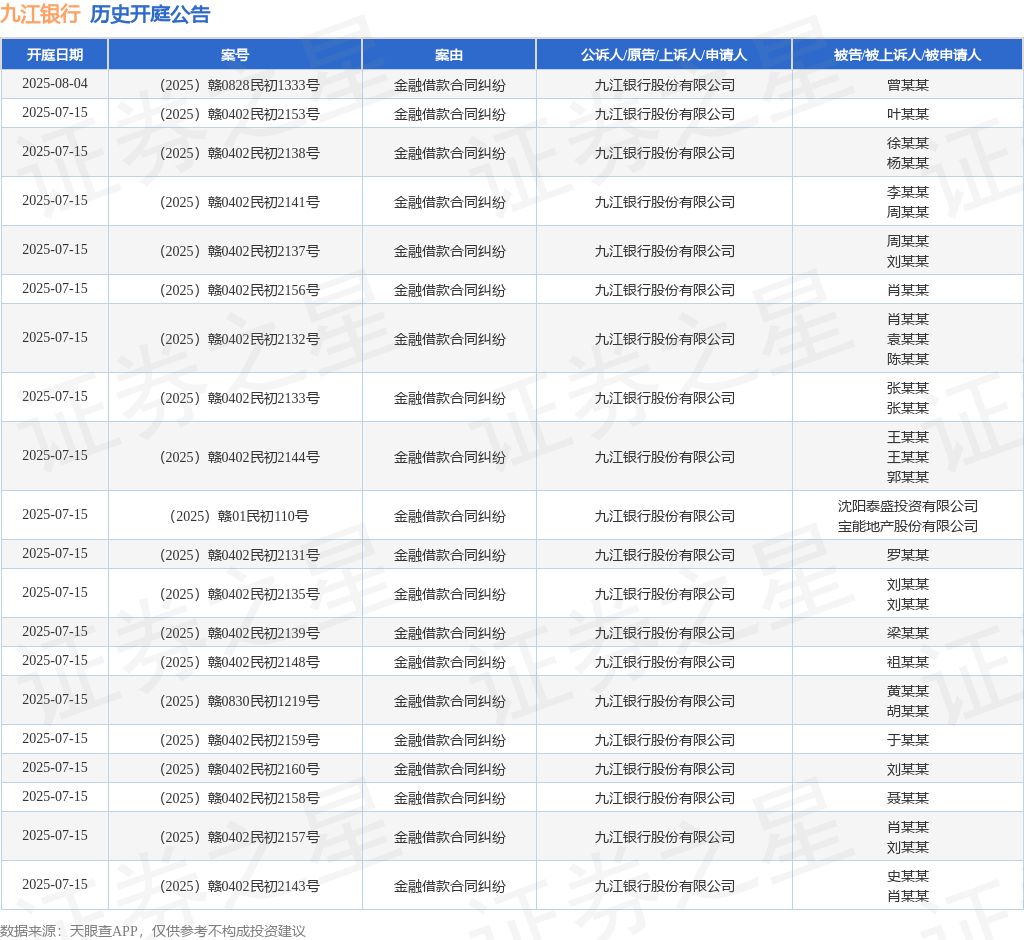
Task: Click case number 赣0402民初2148号
Action: pyautogui.click(x=240, y=662)
